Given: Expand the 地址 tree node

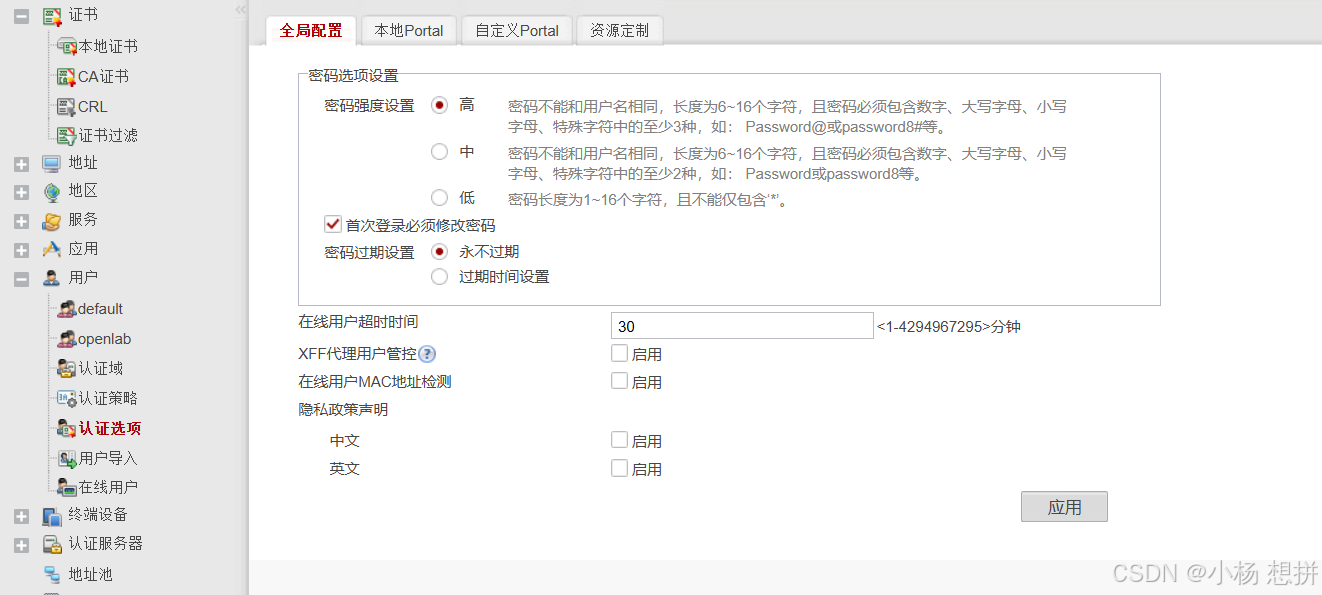Looking at the screenshot, I should [21, 164].
